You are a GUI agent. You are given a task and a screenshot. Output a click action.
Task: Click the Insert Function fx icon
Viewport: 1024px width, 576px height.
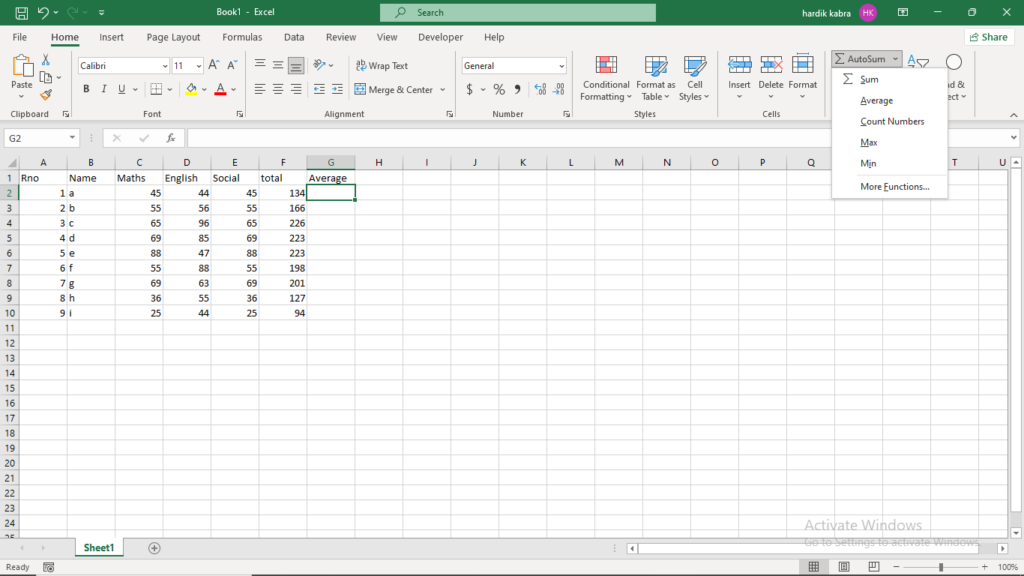point(170,138)
